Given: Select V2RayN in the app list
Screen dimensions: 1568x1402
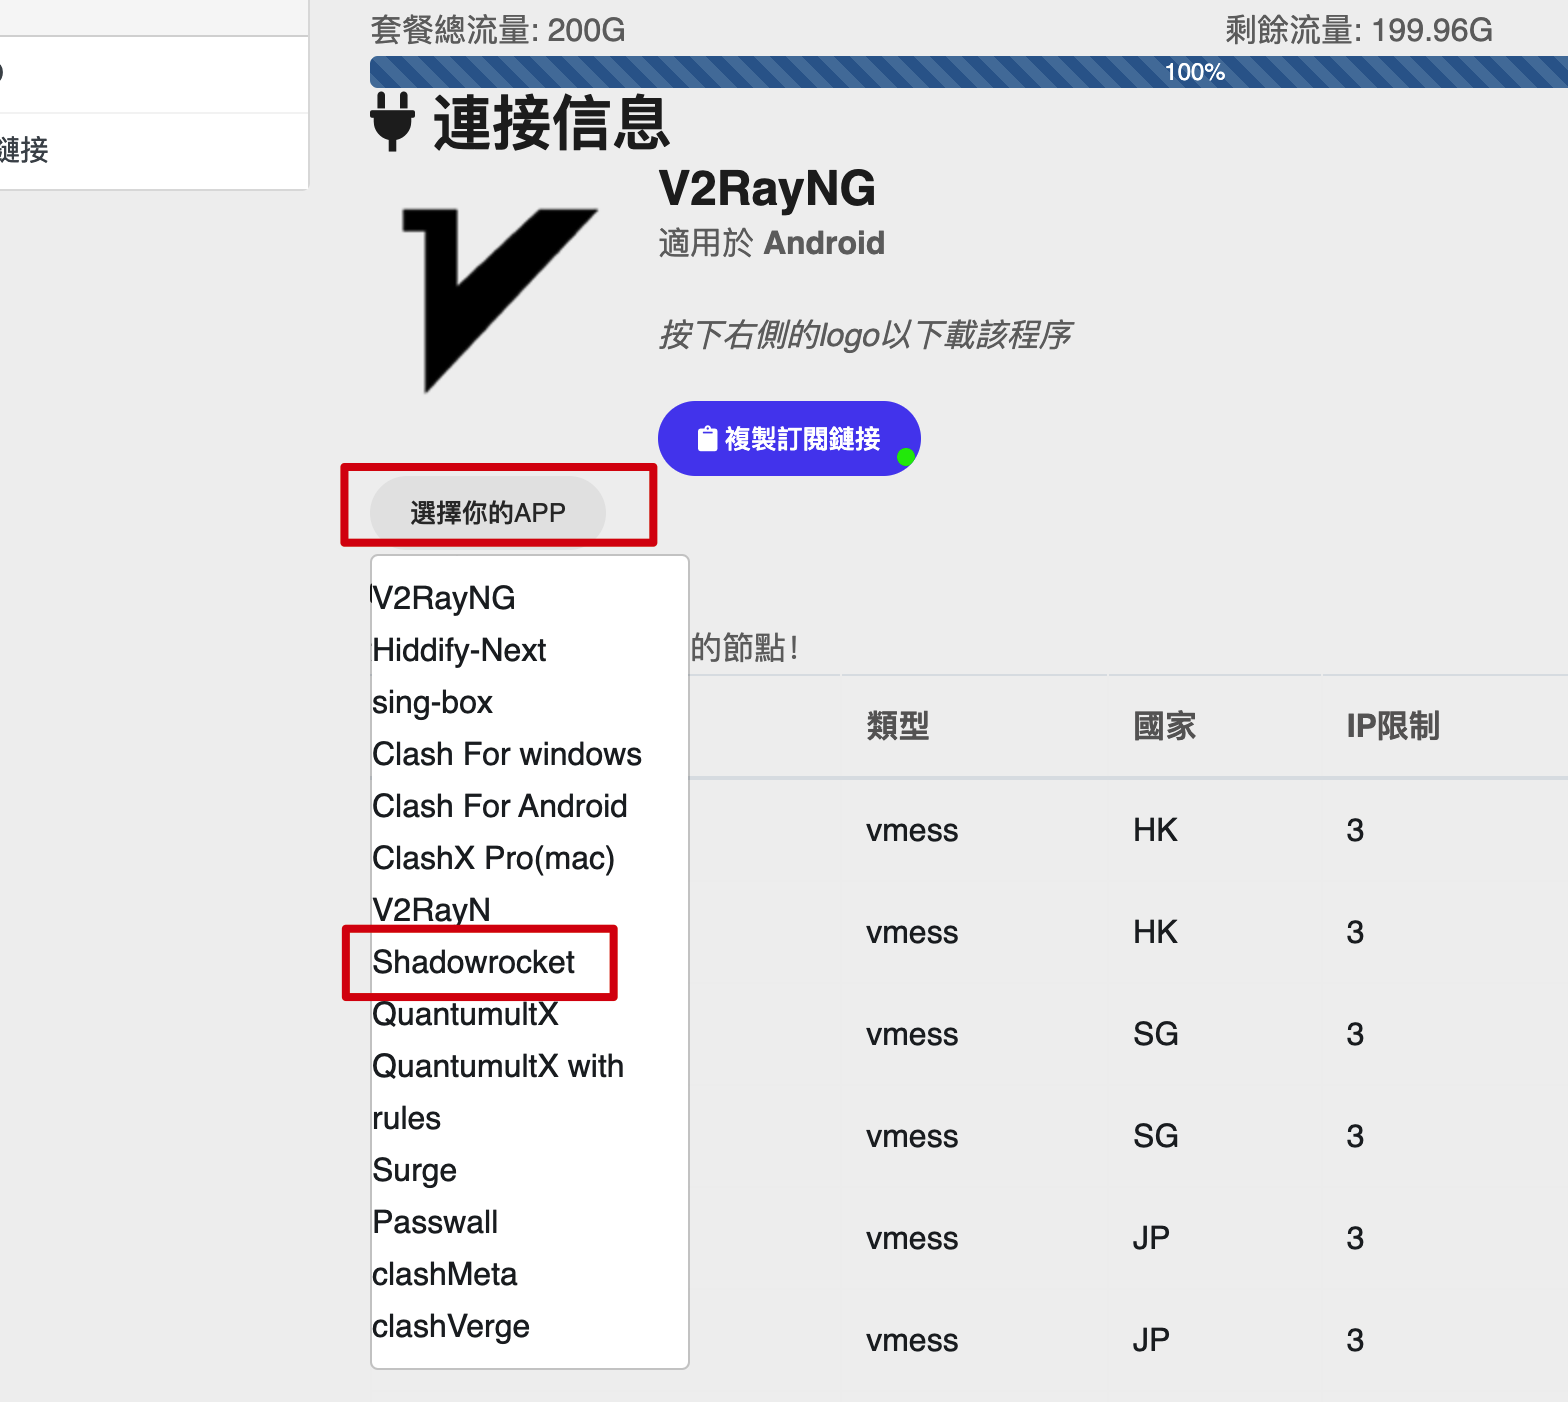Looking at the screenshot, I should click(x=431, y=910).
